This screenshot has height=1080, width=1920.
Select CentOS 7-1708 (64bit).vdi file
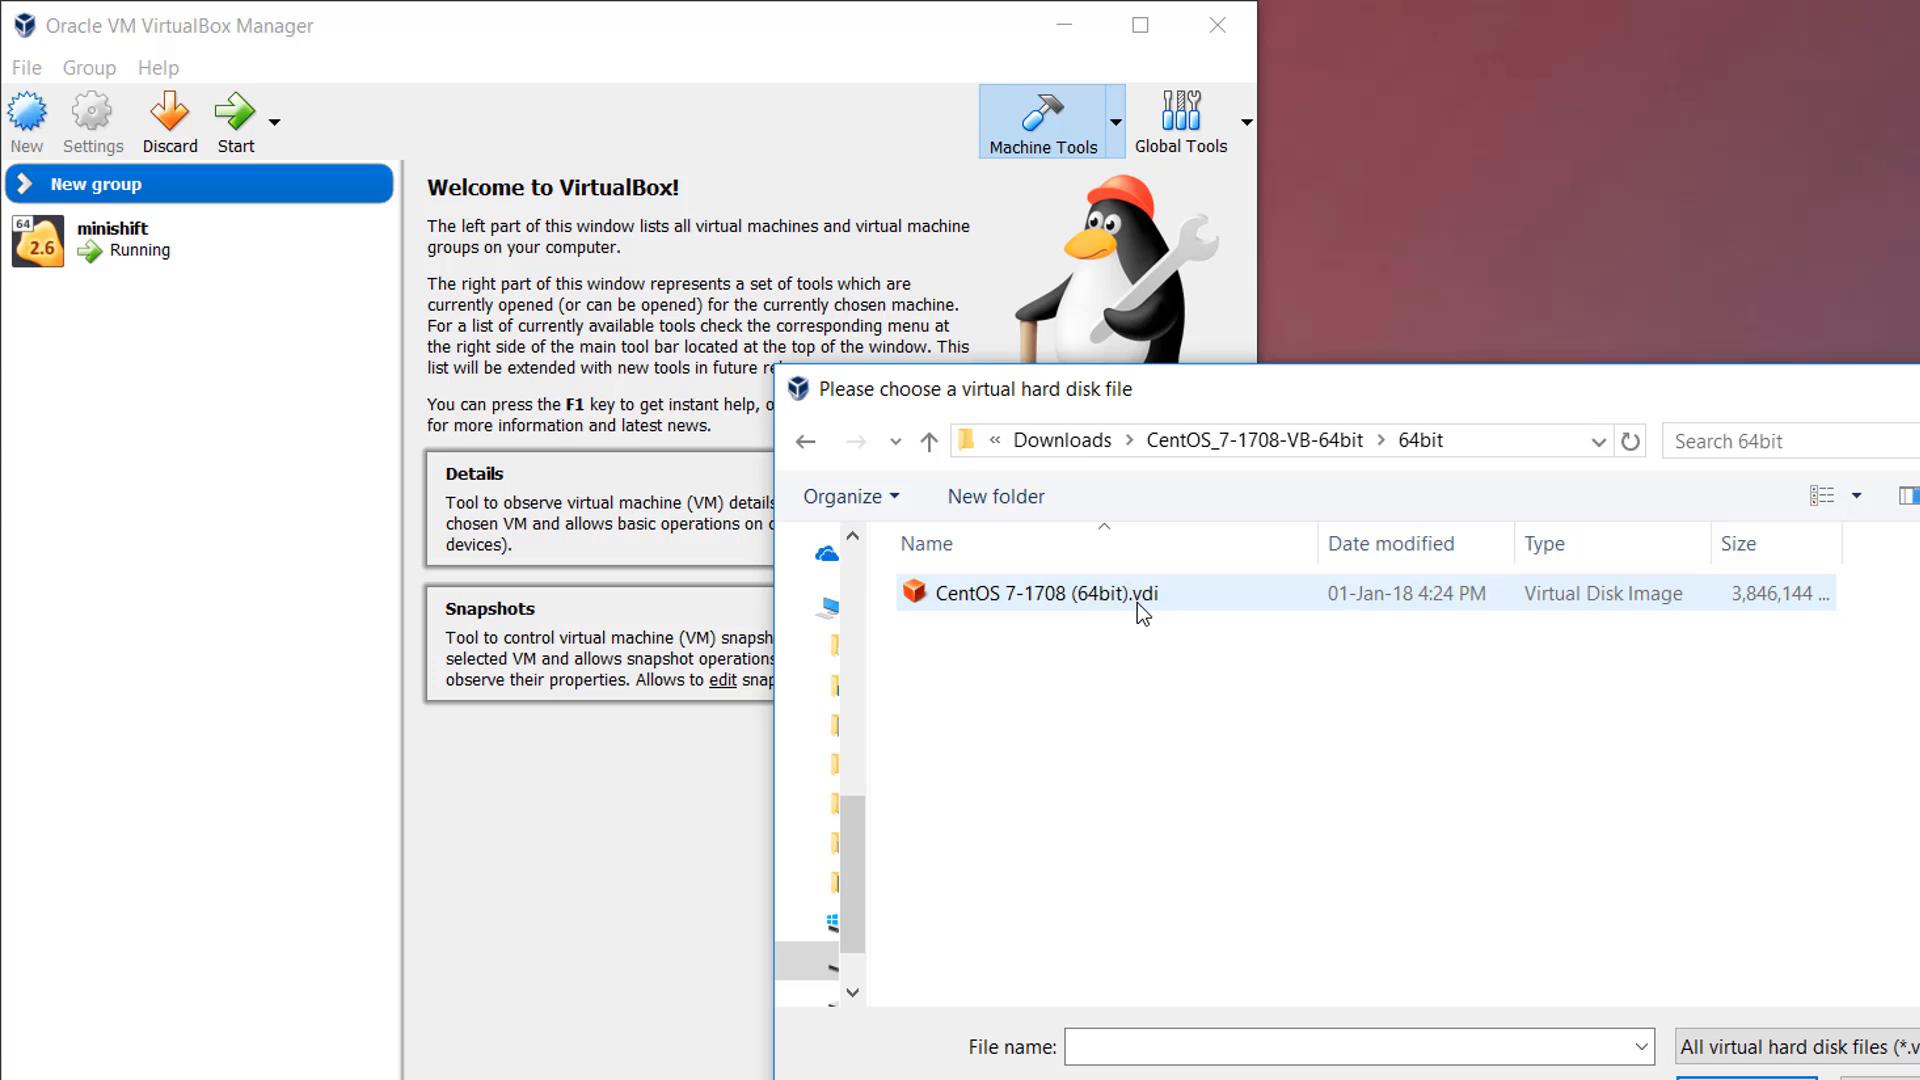coord(1365,593)
